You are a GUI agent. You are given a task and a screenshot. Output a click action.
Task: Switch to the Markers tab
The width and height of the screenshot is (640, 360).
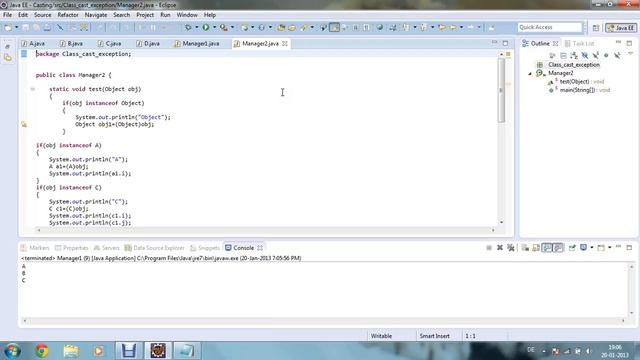(35, 248)
